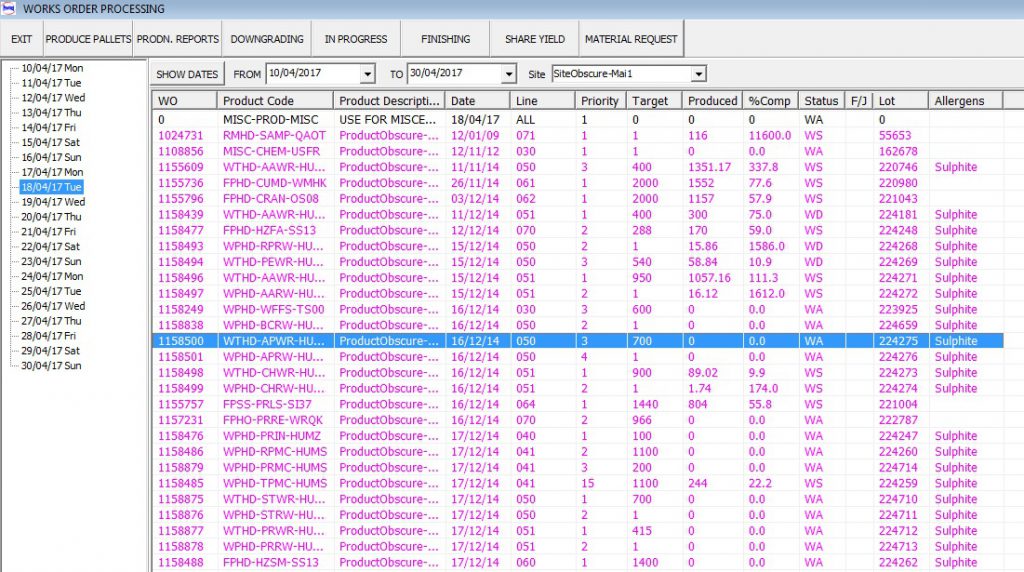The width and height of the screenshot is (1024, 572).
Task: Select 30/04/17 Sun in the date list
Action: pyautogui.click(x=52, y=365)
